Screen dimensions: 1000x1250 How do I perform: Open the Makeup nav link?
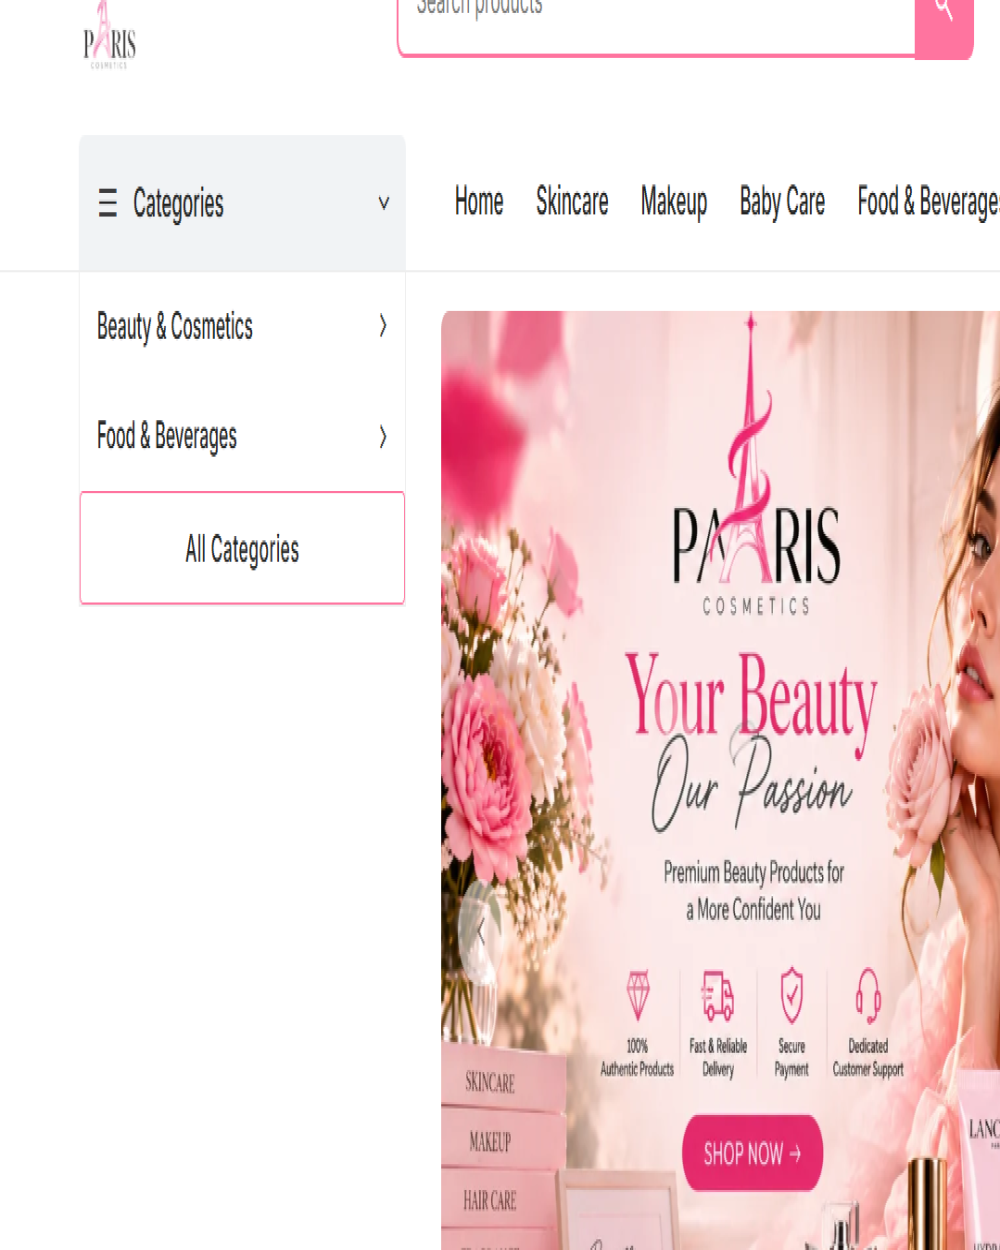[674, 202]
